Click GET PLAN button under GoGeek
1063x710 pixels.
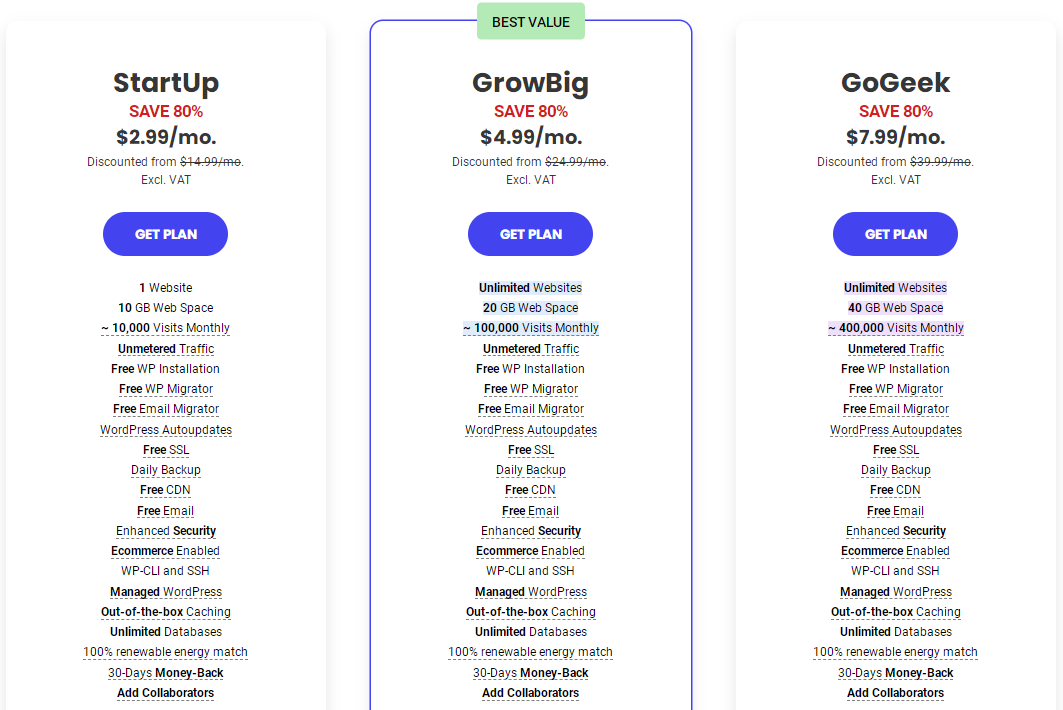895,234
